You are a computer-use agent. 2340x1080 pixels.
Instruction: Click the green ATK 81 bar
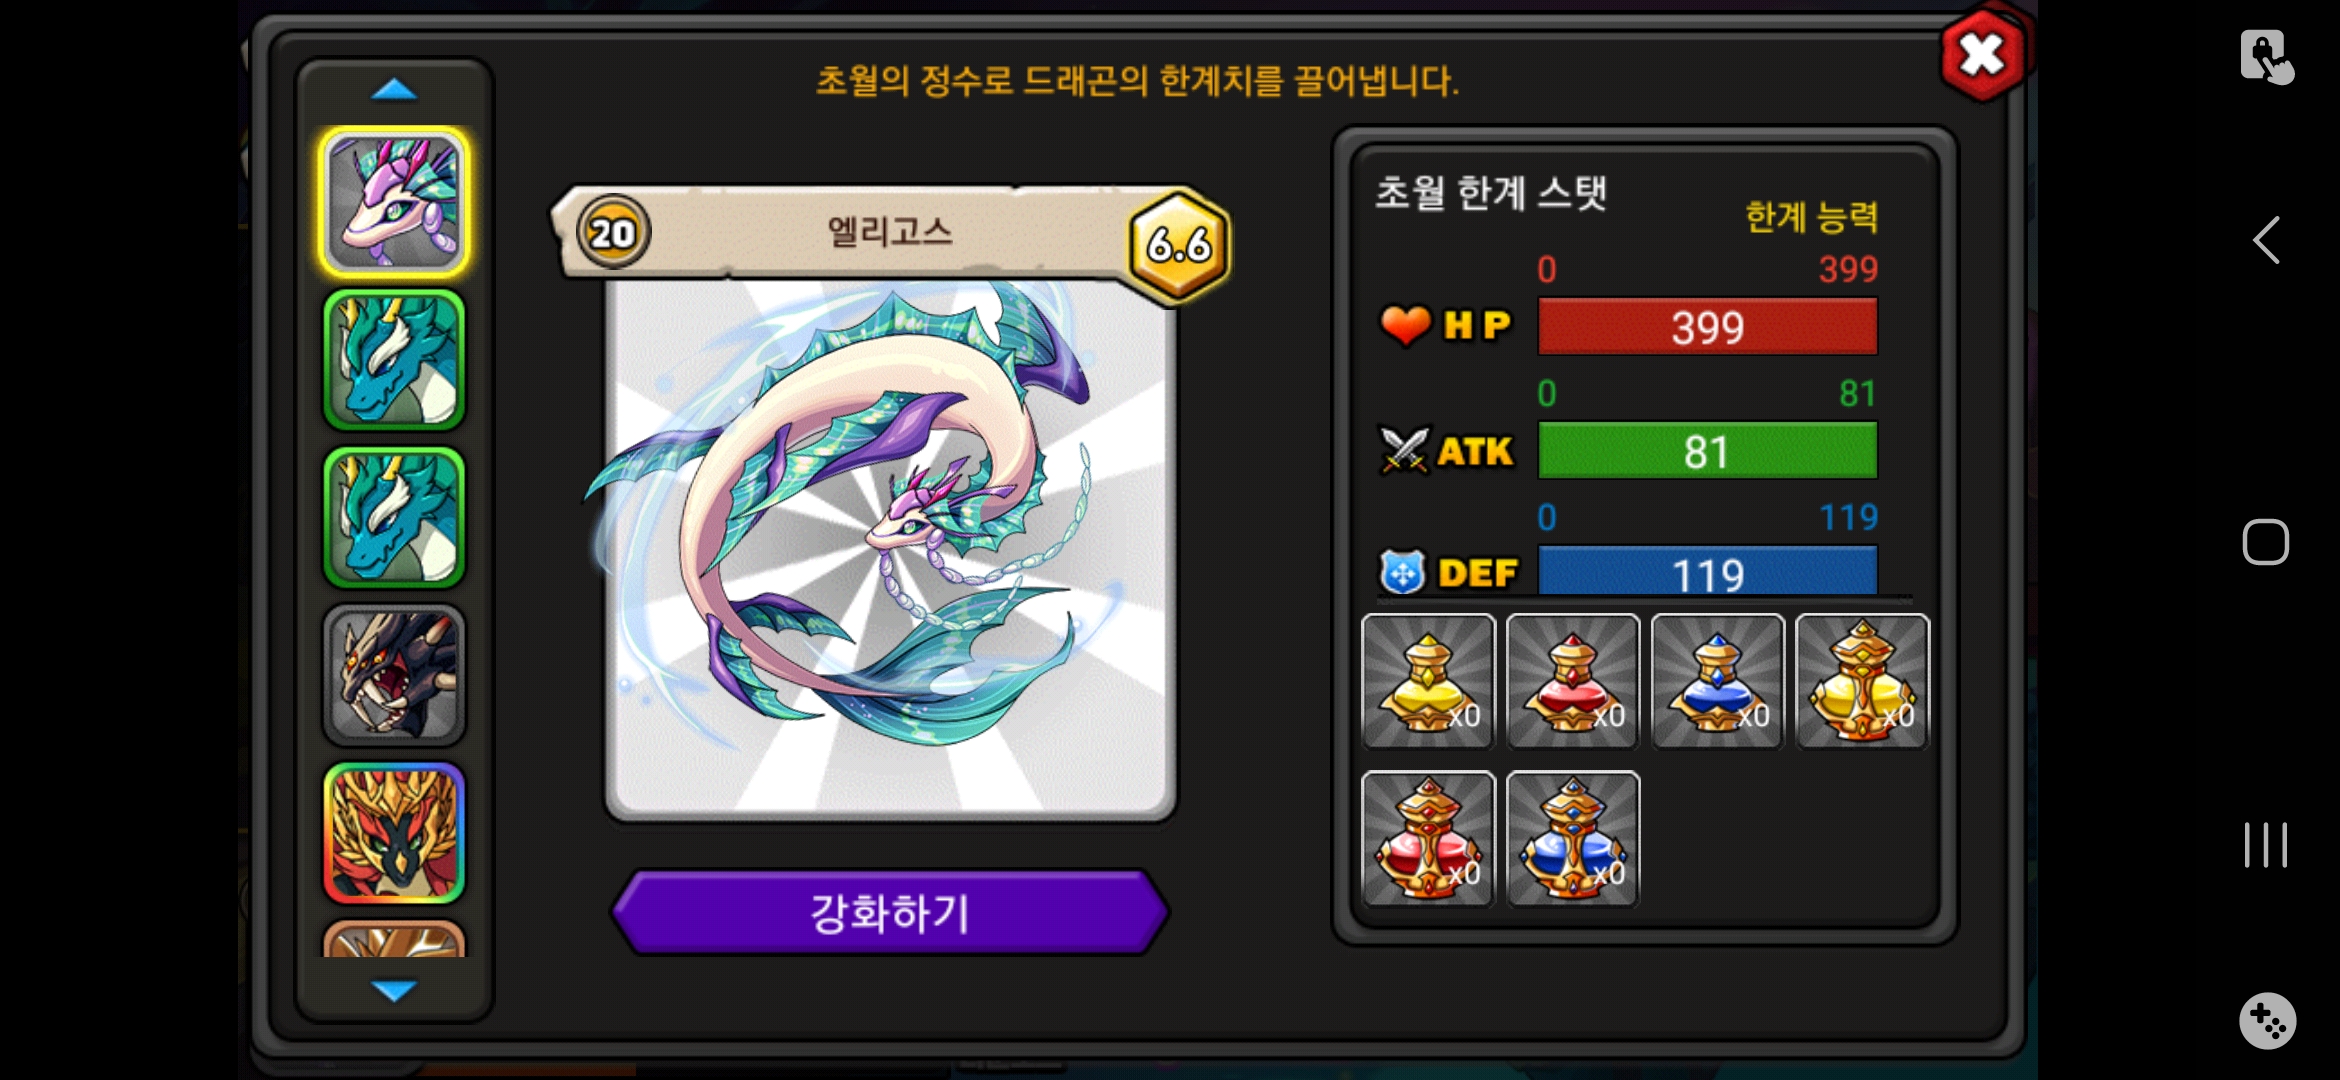coord(1707,451)
